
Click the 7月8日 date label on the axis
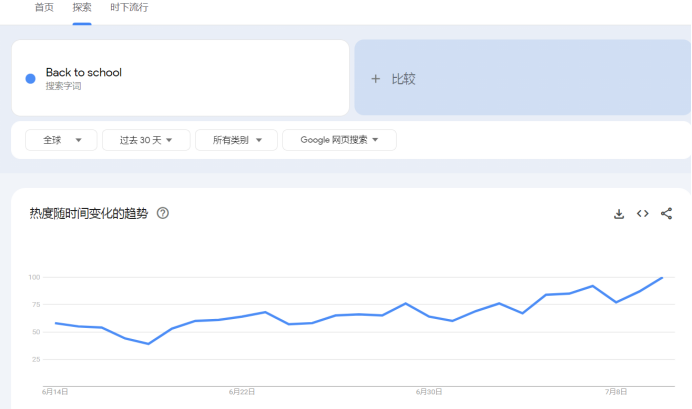click(615, 392)
